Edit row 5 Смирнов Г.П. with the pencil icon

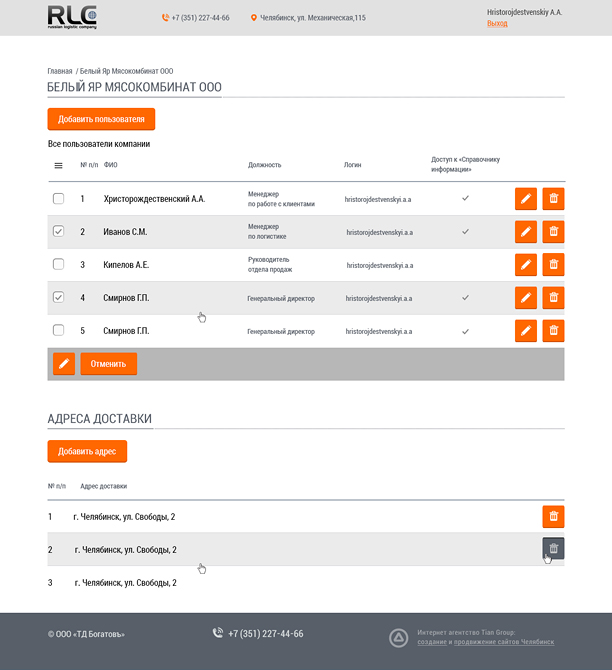click(x=526, y=331)
